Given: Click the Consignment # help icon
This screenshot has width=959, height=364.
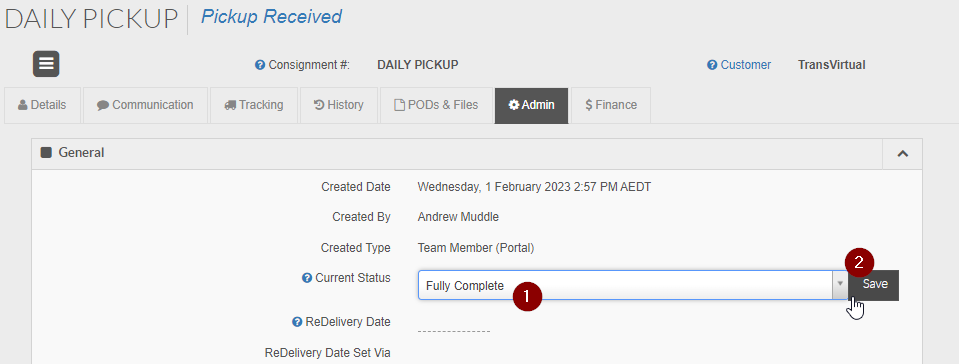Looking at the screenshot, I should pyautogui.click(x=260, y=65).
